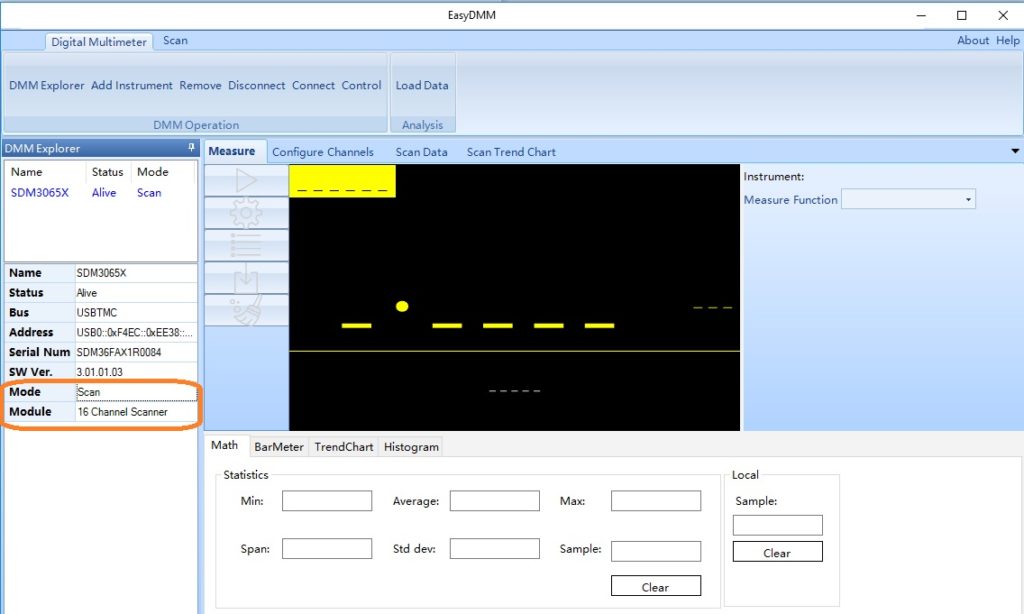This screenshot has height=614, width=1024.
Task: Click Clear in the Local group
Action: tap(777, 552)
